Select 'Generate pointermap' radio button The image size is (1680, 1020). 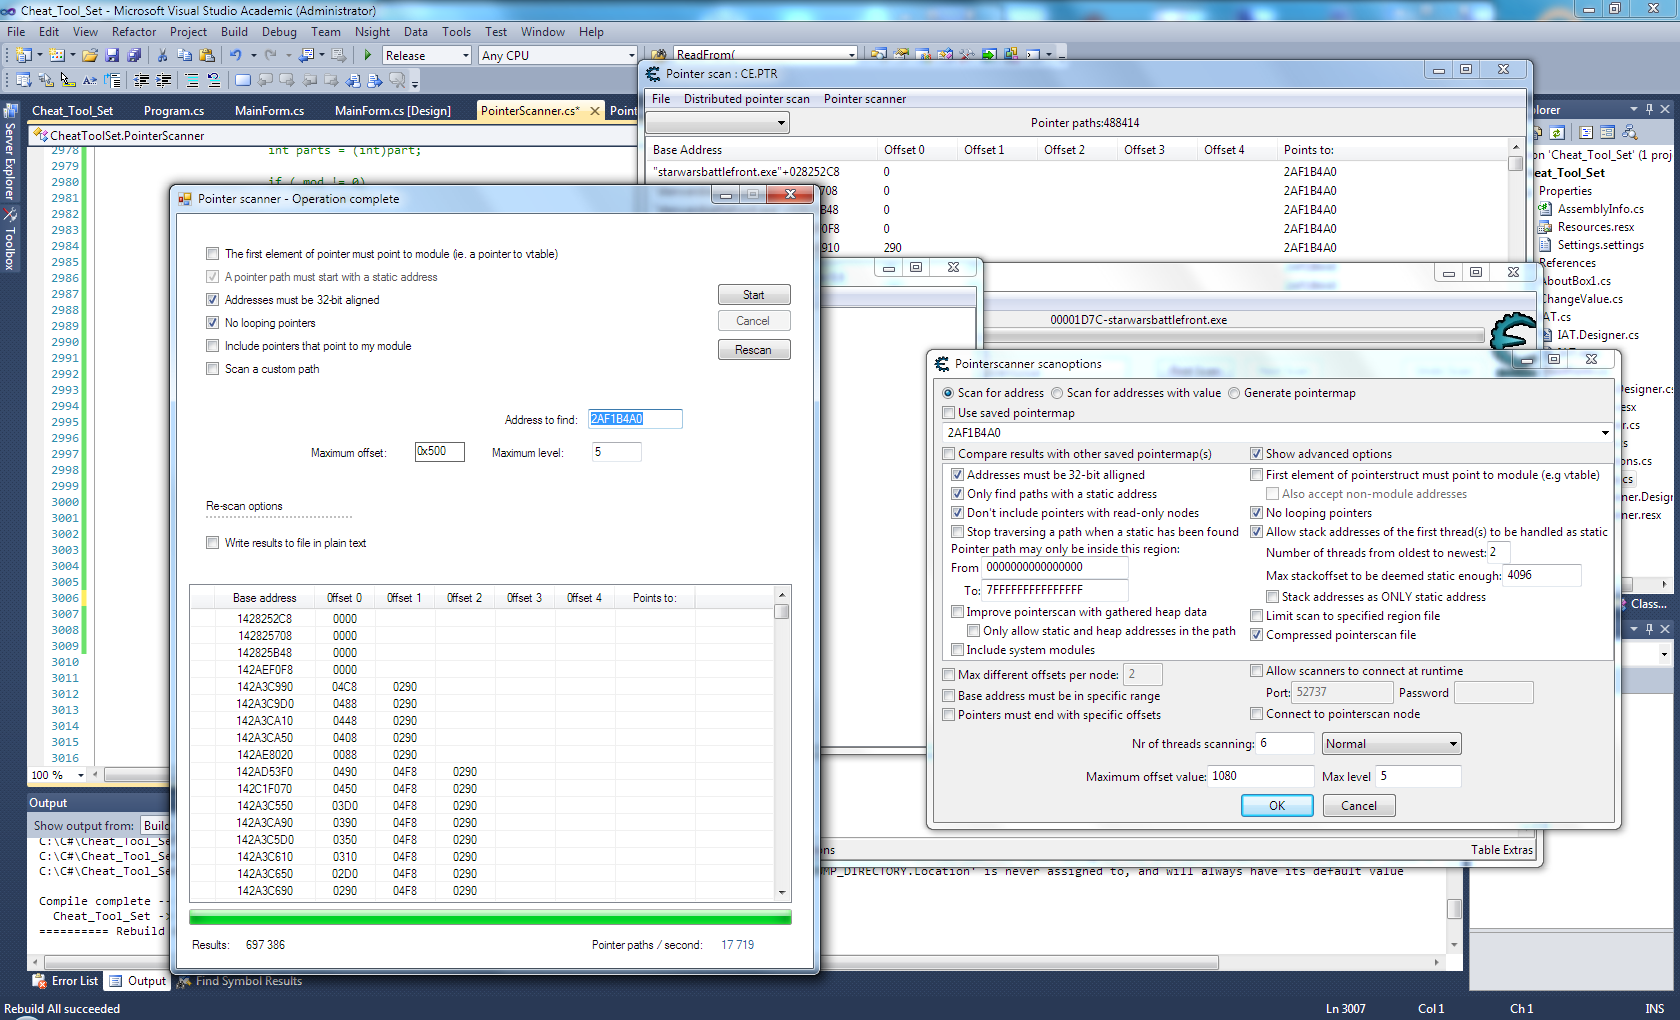[1234, 393]
